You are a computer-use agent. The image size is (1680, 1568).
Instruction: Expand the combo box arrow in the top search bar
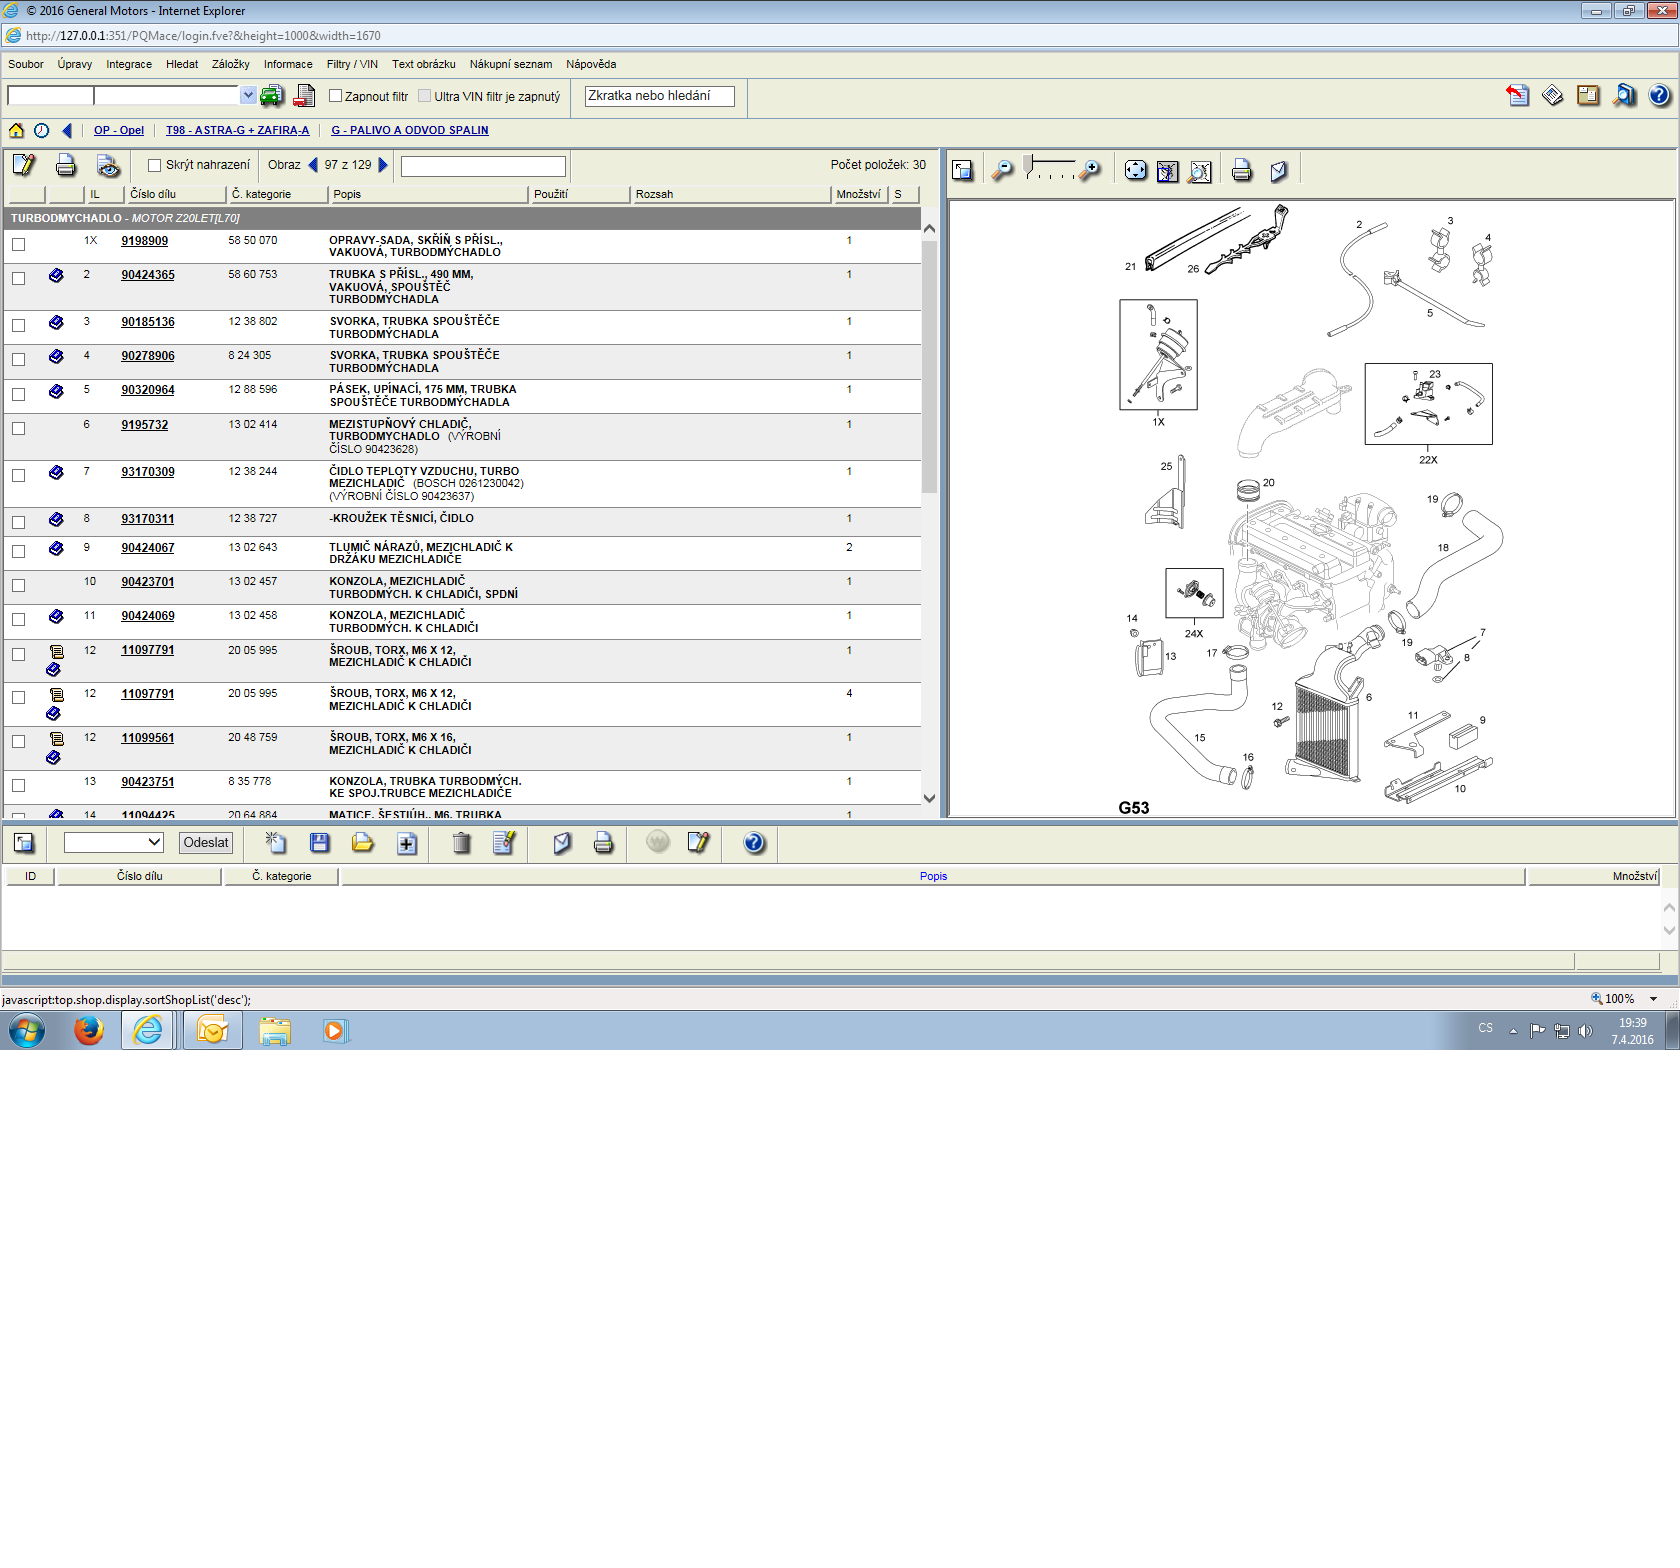248,95
